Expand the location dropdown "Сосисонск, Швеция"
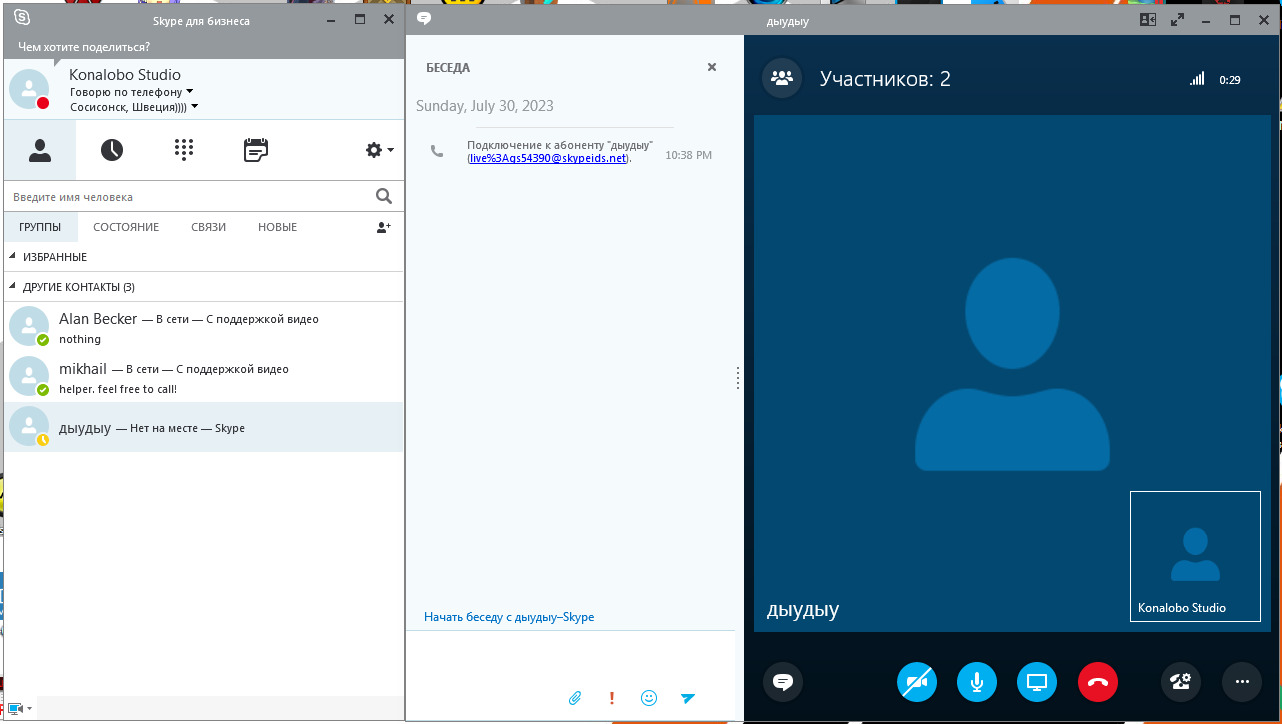1282x724 pixels. (x=133, y=107)
